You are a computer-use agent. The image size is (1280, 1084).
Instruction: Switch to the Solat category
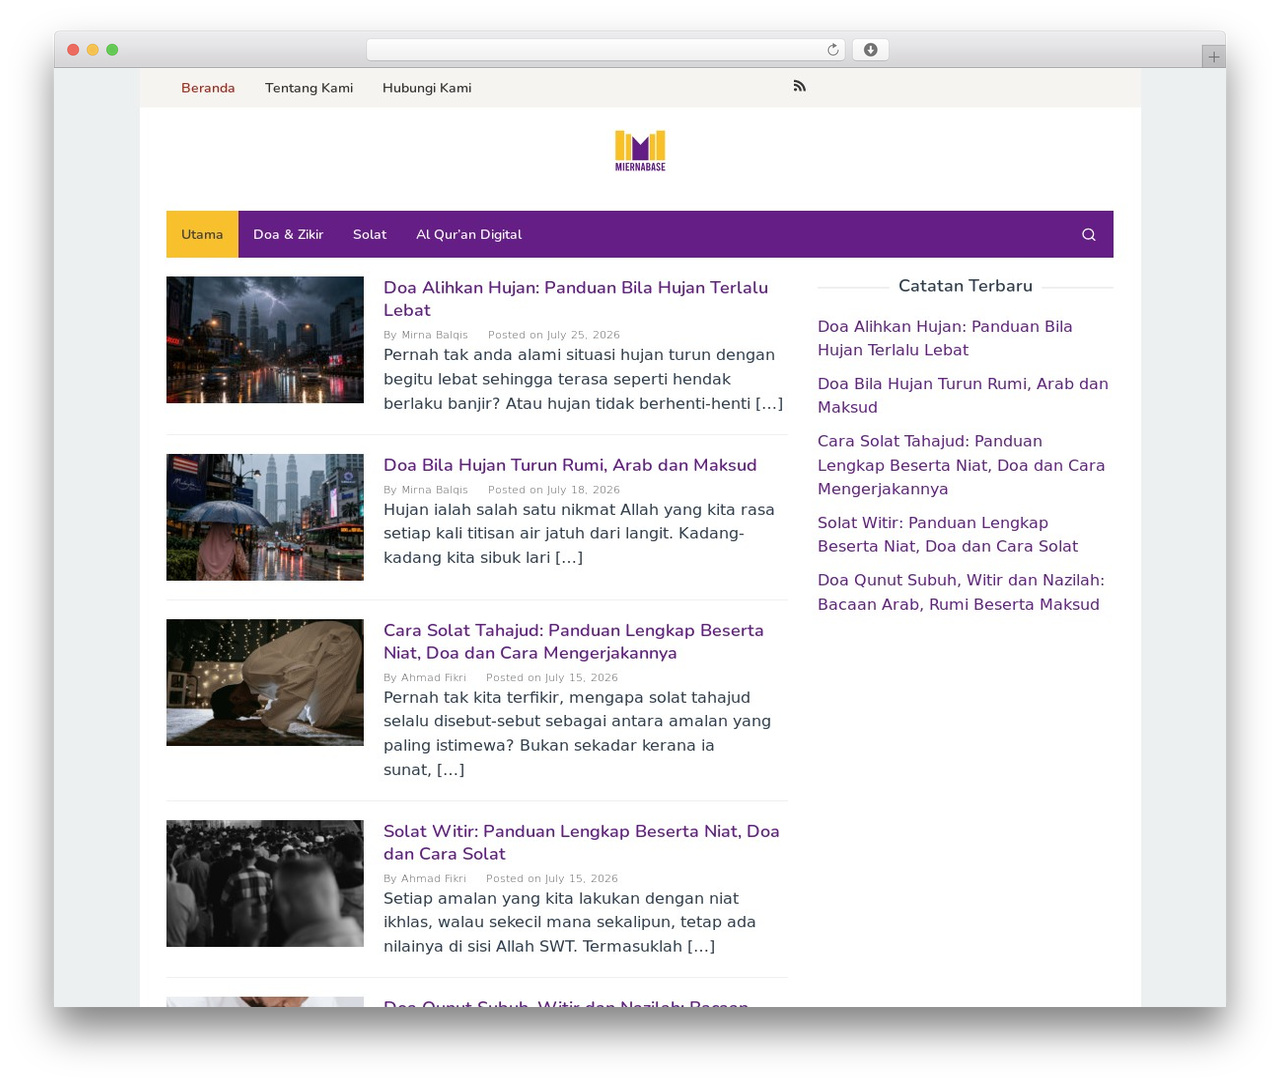tap(369, 234)
